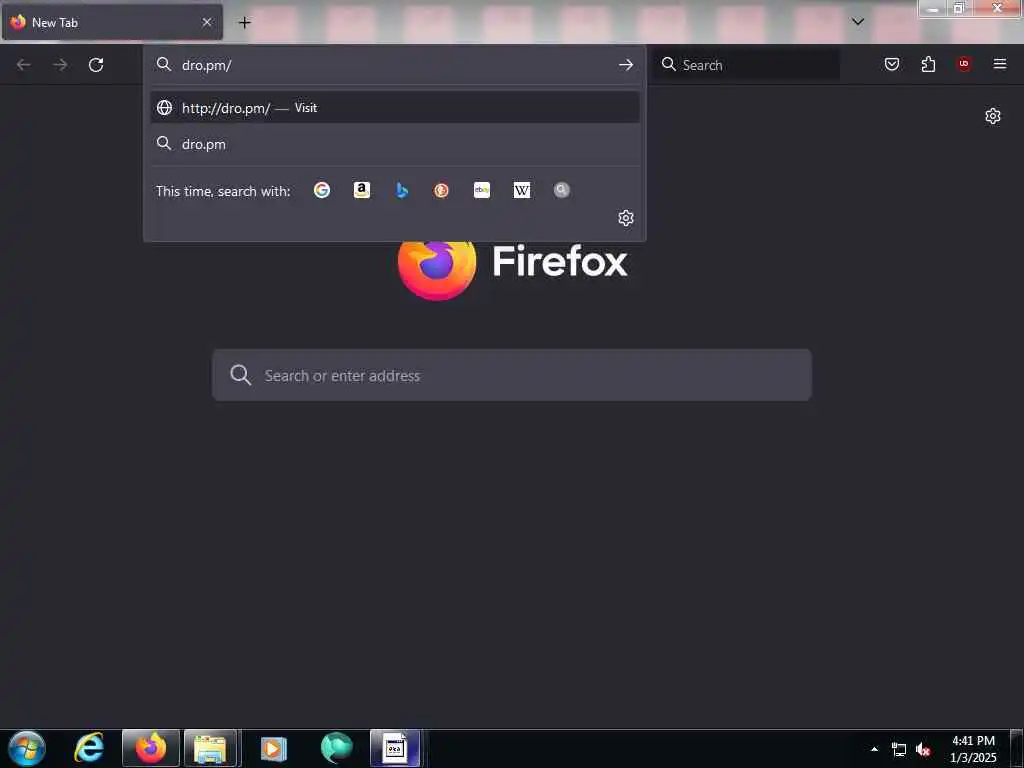The image size is (1024, 768).
Task: Click the network tray icon
Action: 899,749
